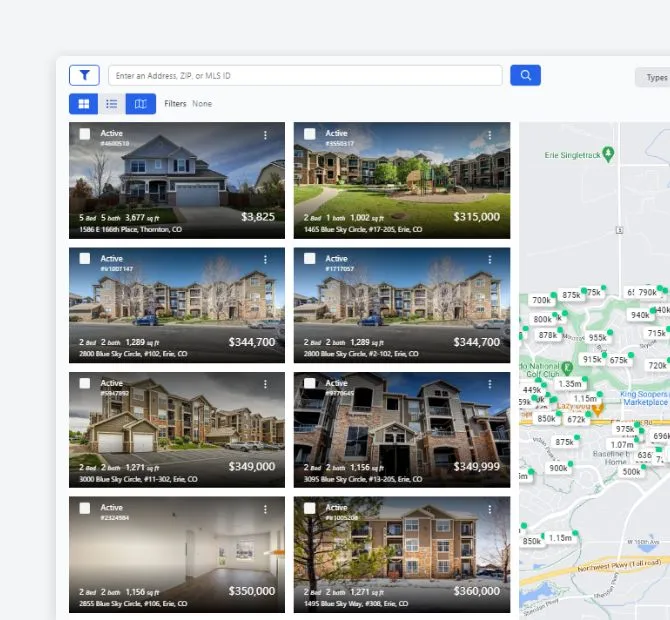This screenshot has width=670, height=620.
Task: Click the 1.35m map price marker
Action: [570, 384]
